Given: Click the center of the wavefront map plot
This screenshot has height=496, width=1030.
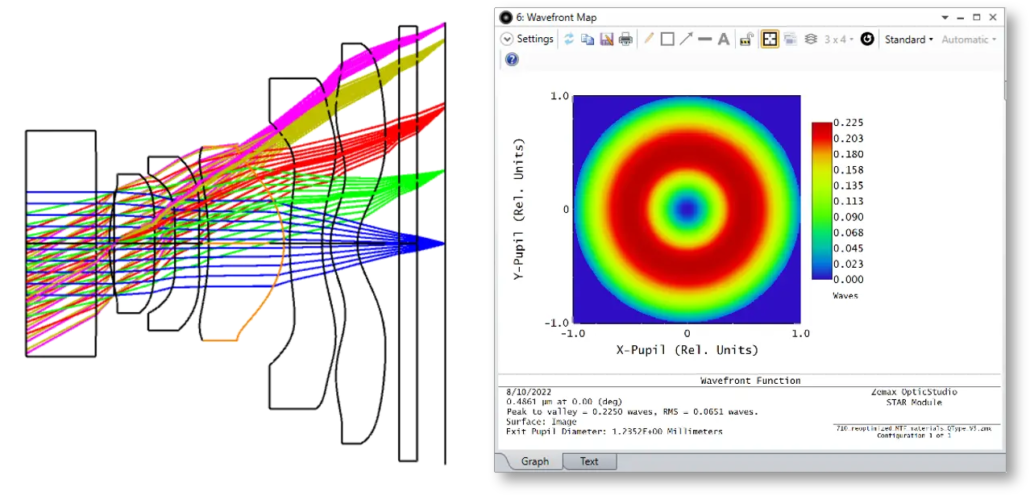Looking at the screenshot, I should pyautogui.click(x=686, y=209).
